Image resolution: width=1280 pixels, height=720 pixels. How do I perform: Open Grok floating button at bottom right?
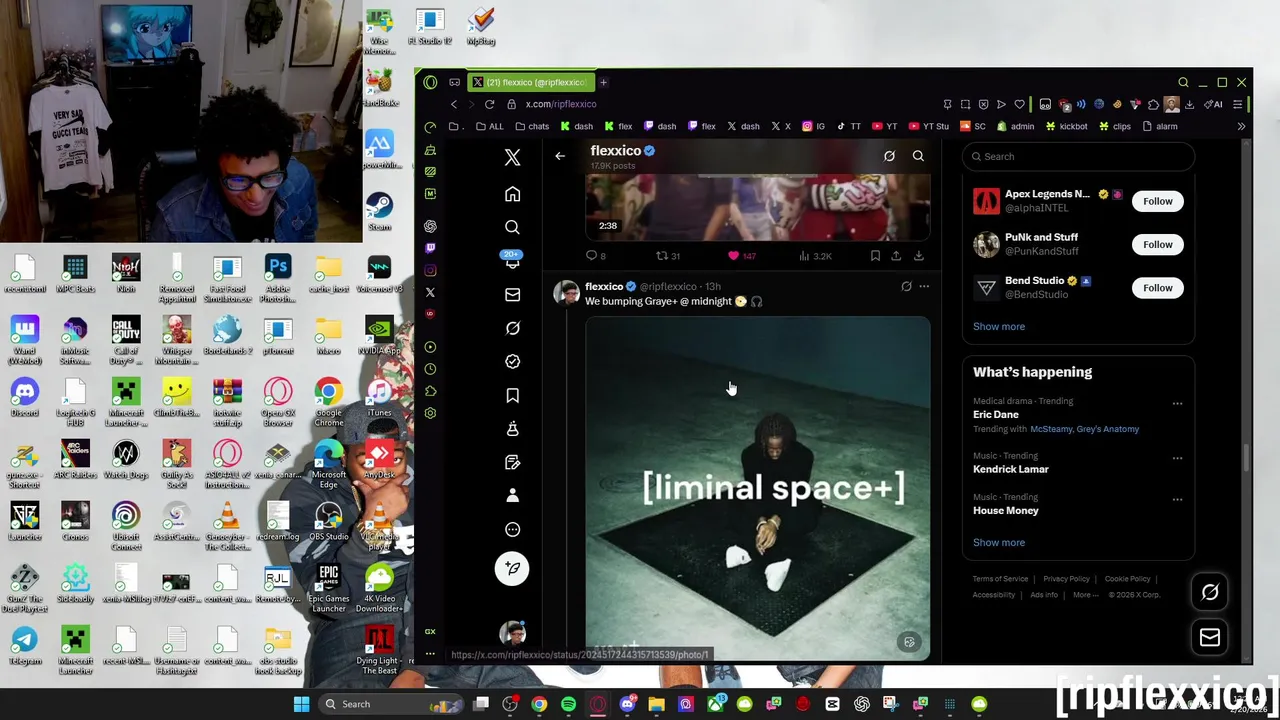coord(1210,593)
